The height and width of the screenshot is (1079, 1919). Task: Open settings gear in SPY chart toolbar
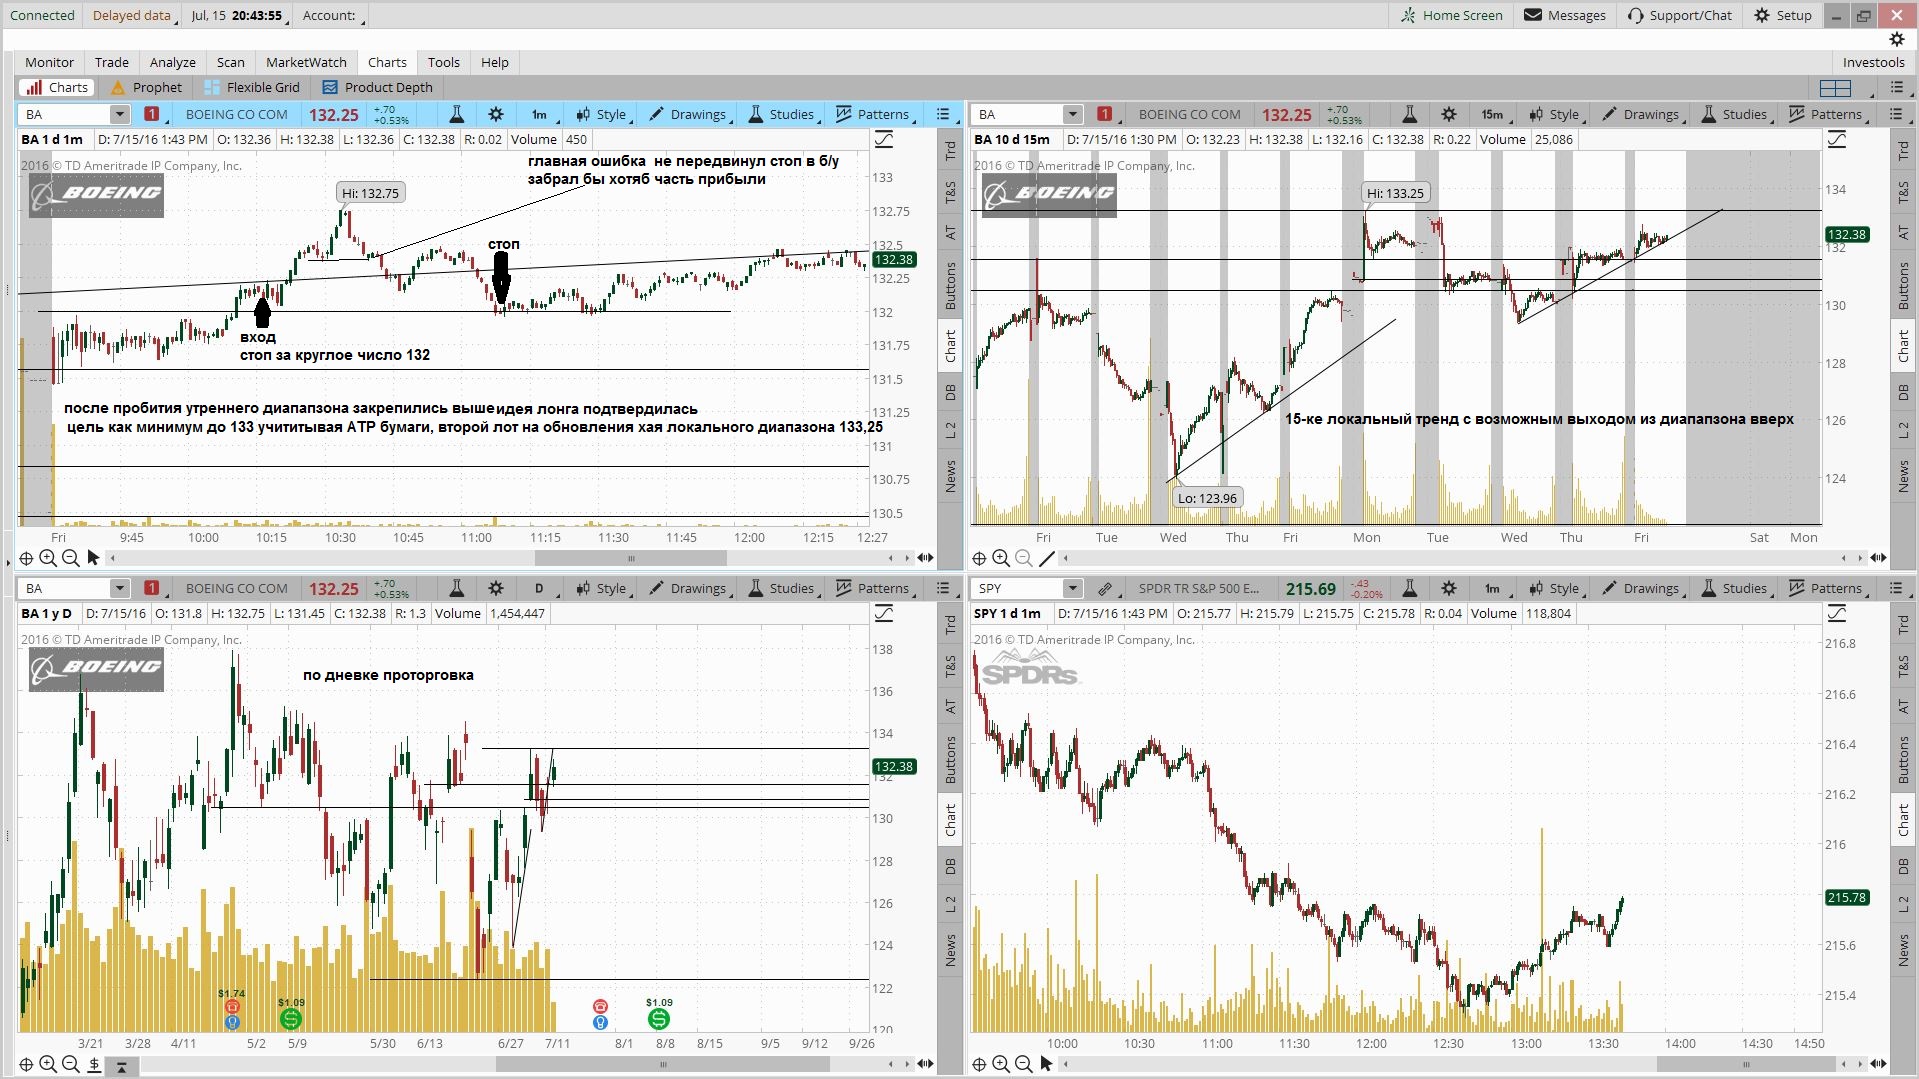pyautogui.click(x=1449, y=588)
